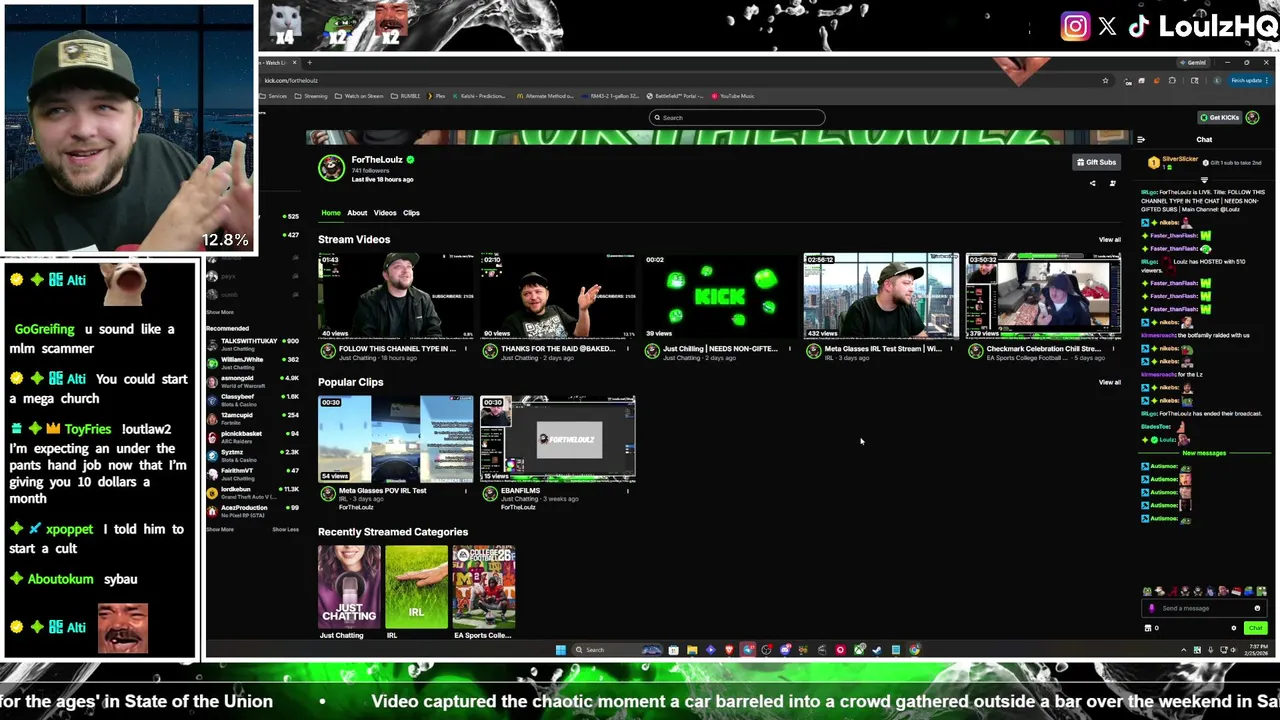Click the Send a message input field

pos(1204,608)
